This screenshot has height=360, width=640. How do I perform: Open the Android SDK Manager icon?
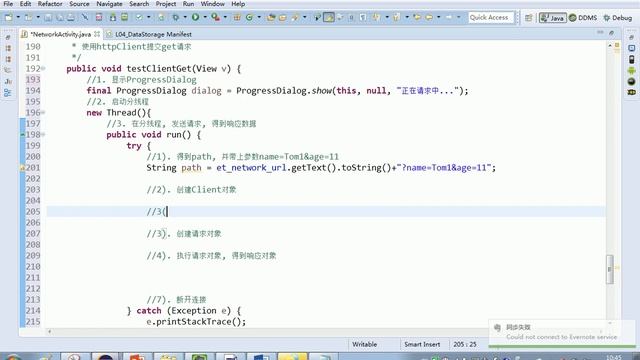pyautogui.click(x=113, y=17)
